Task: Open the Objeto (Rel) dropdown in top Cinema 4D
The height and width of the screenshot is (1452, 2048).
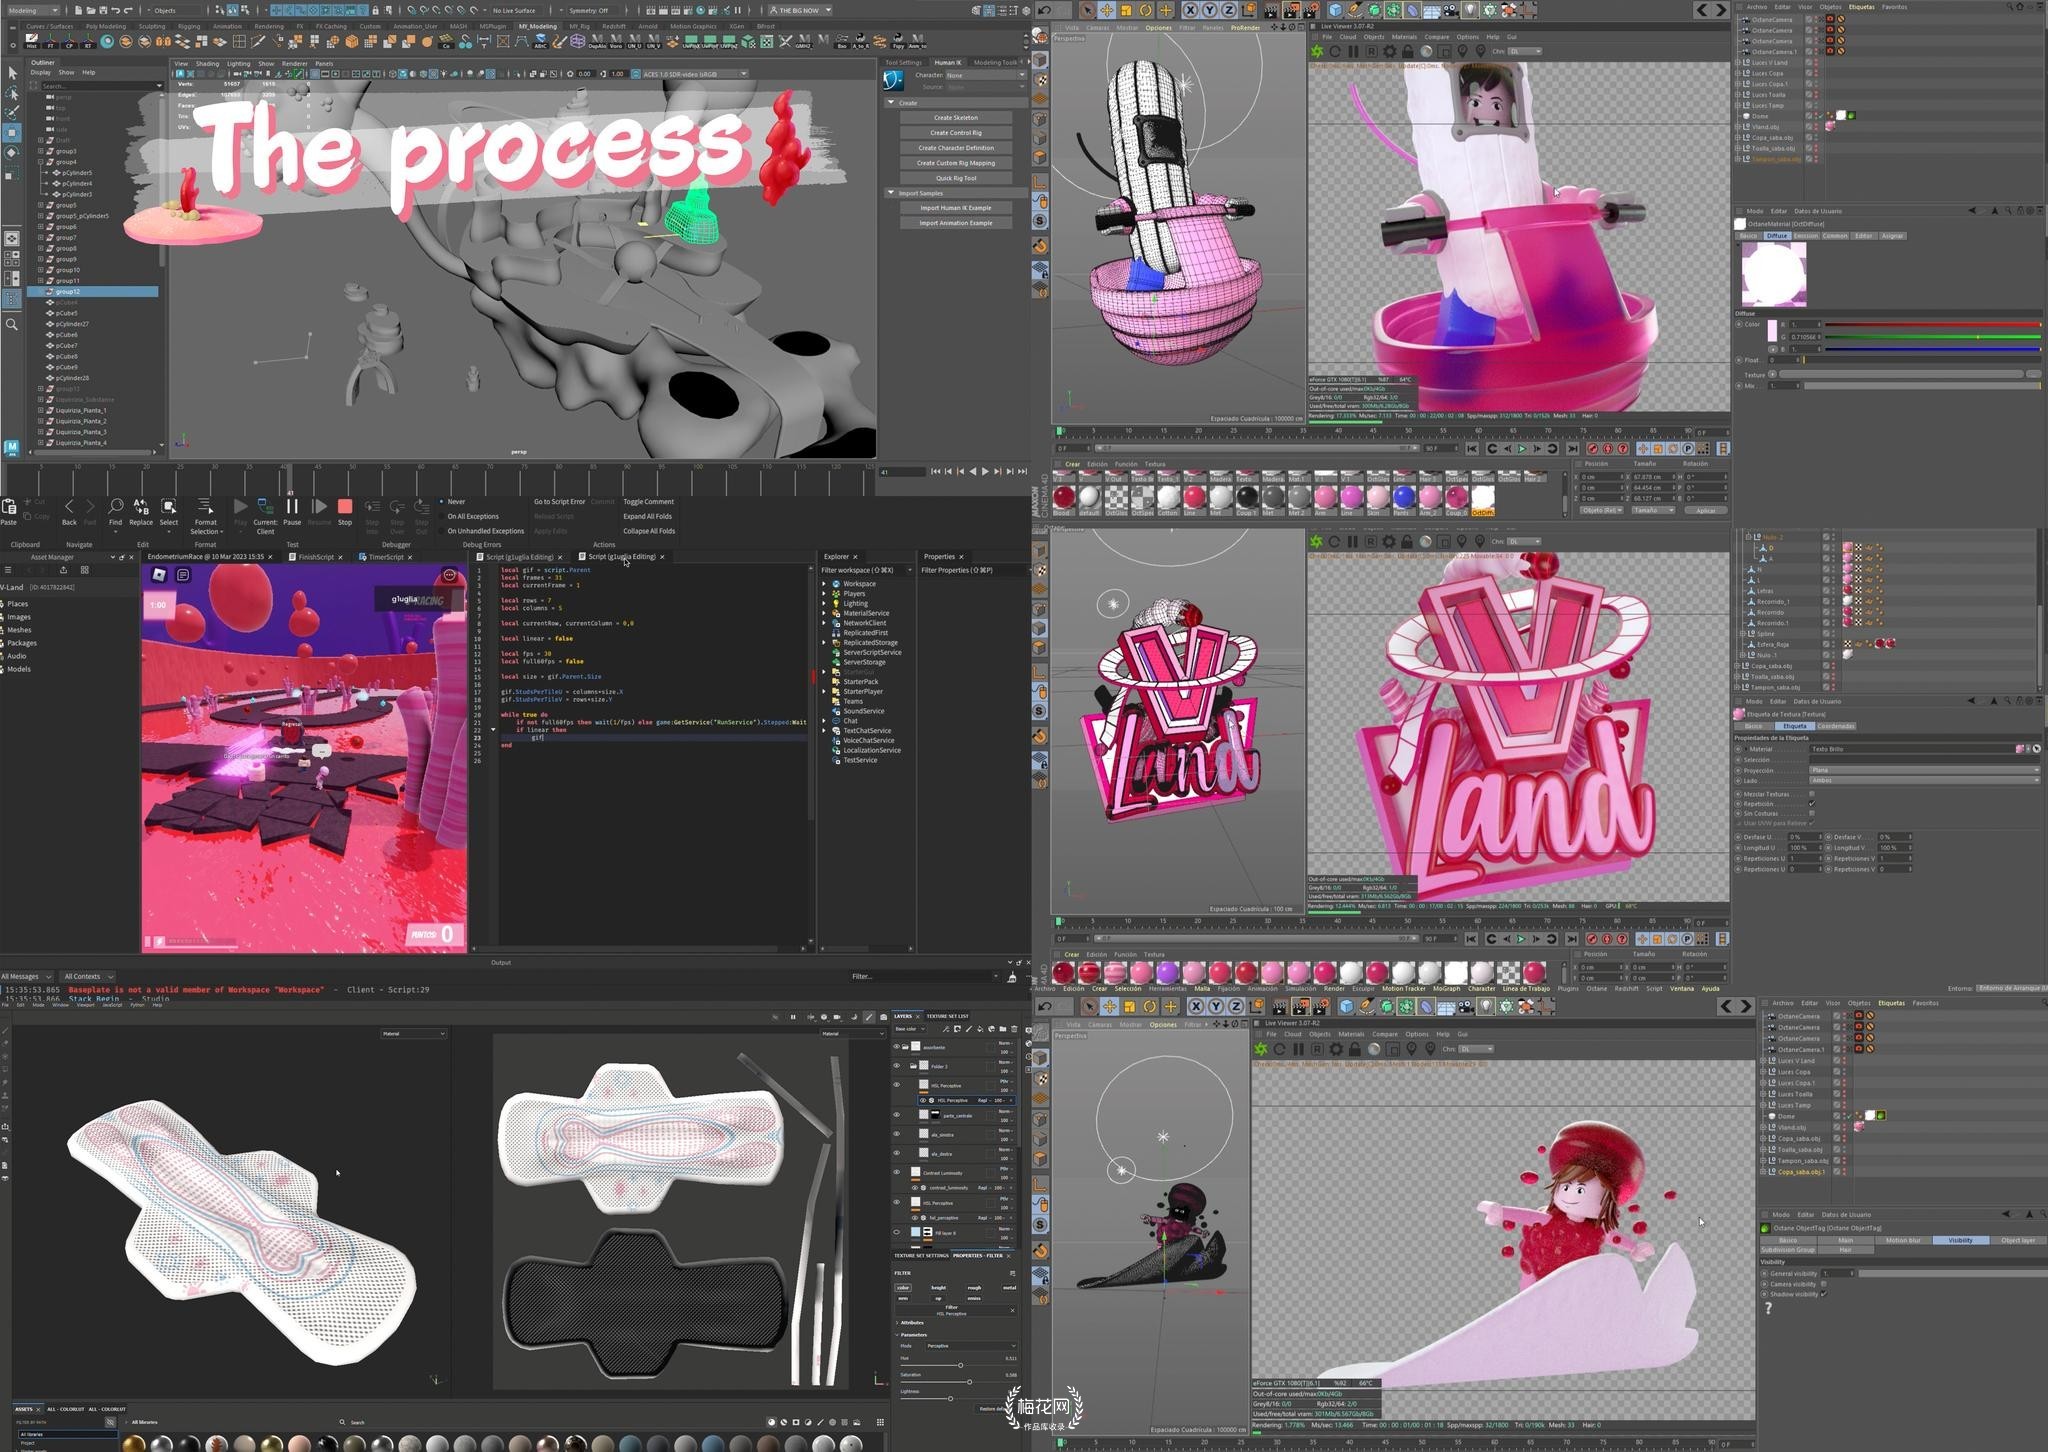Action: [x=1601, y=510]
